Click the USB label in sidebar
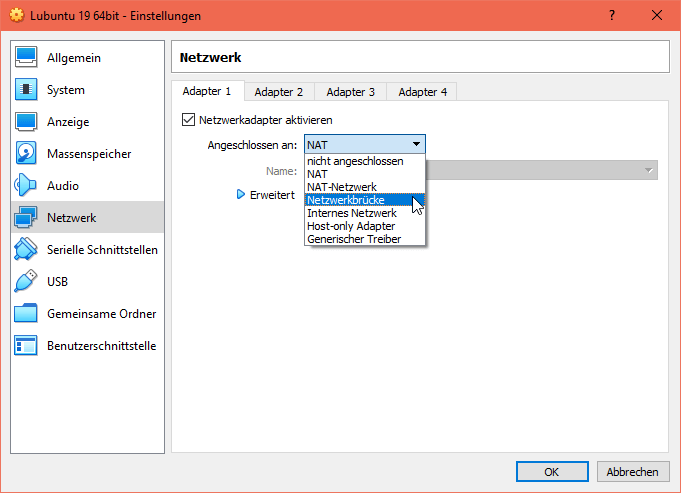This screenshot has width=681, height=493. point(57,281)
